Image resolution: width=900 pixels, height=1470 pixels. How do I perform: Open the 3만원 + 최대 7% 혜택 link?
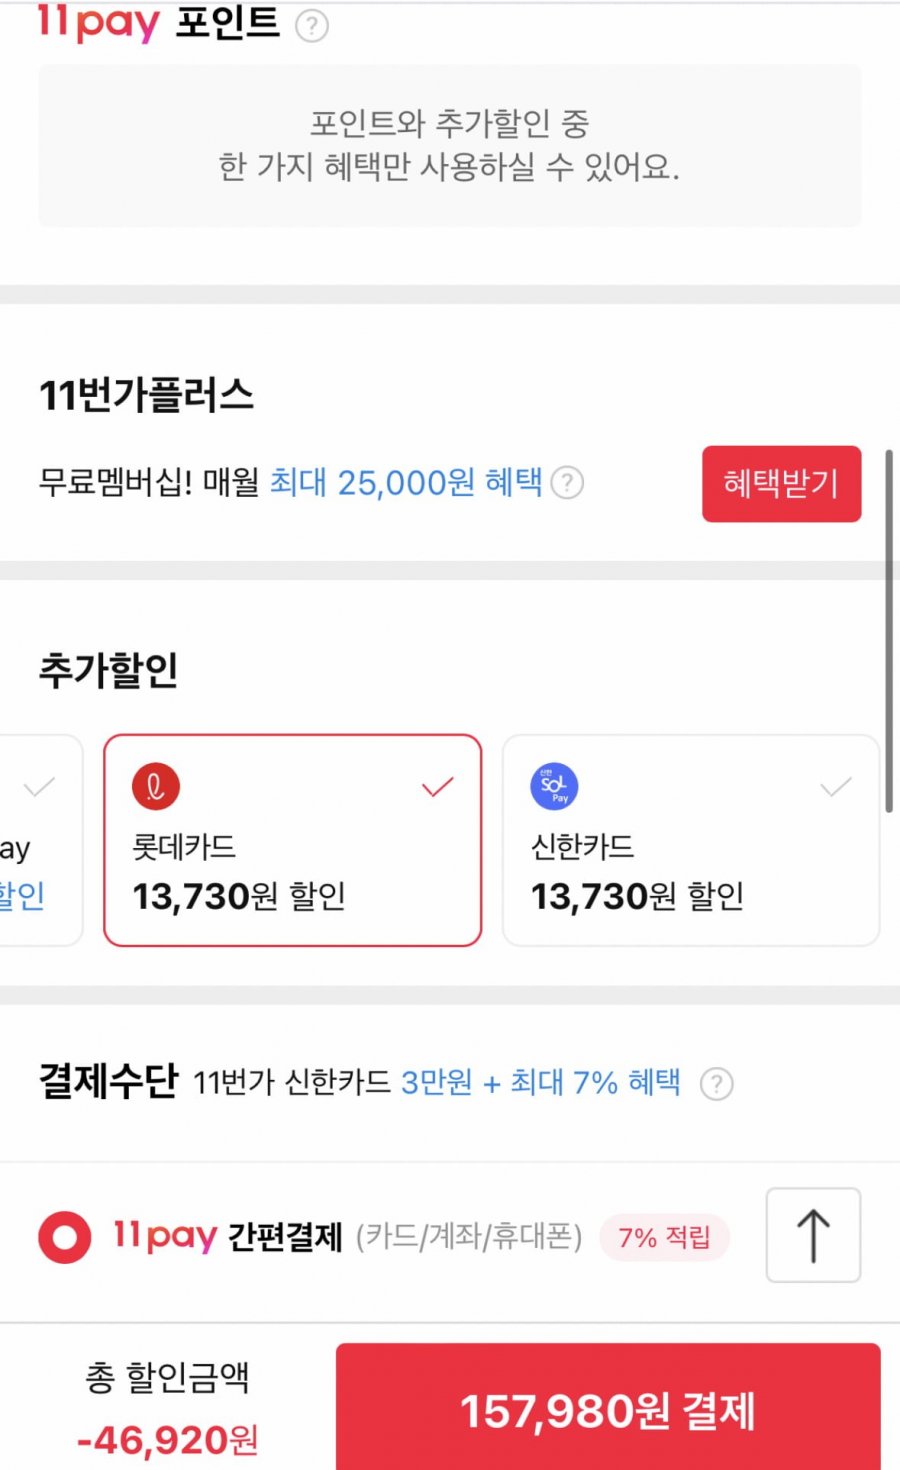click(x=540, y=1082)
